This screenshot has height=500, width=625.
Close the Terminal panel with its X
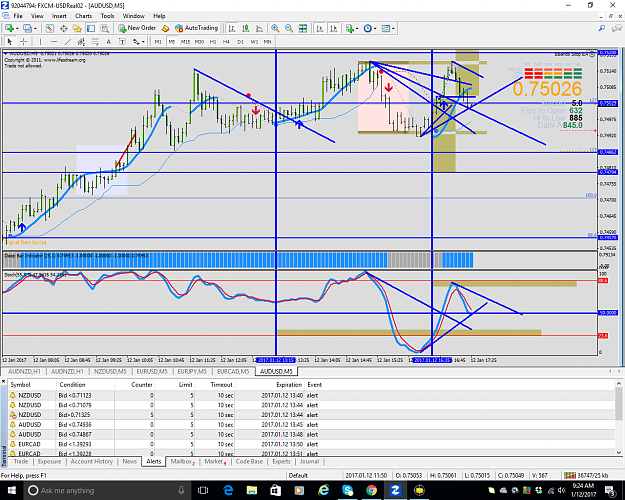coord(4,382)
